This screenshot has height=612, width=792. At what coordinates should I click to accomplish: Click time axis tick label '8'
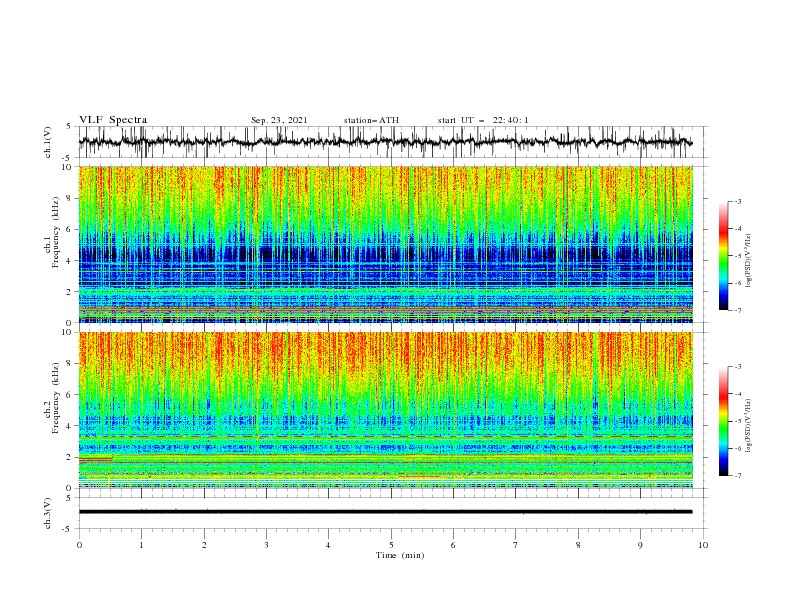click(578, 545)
